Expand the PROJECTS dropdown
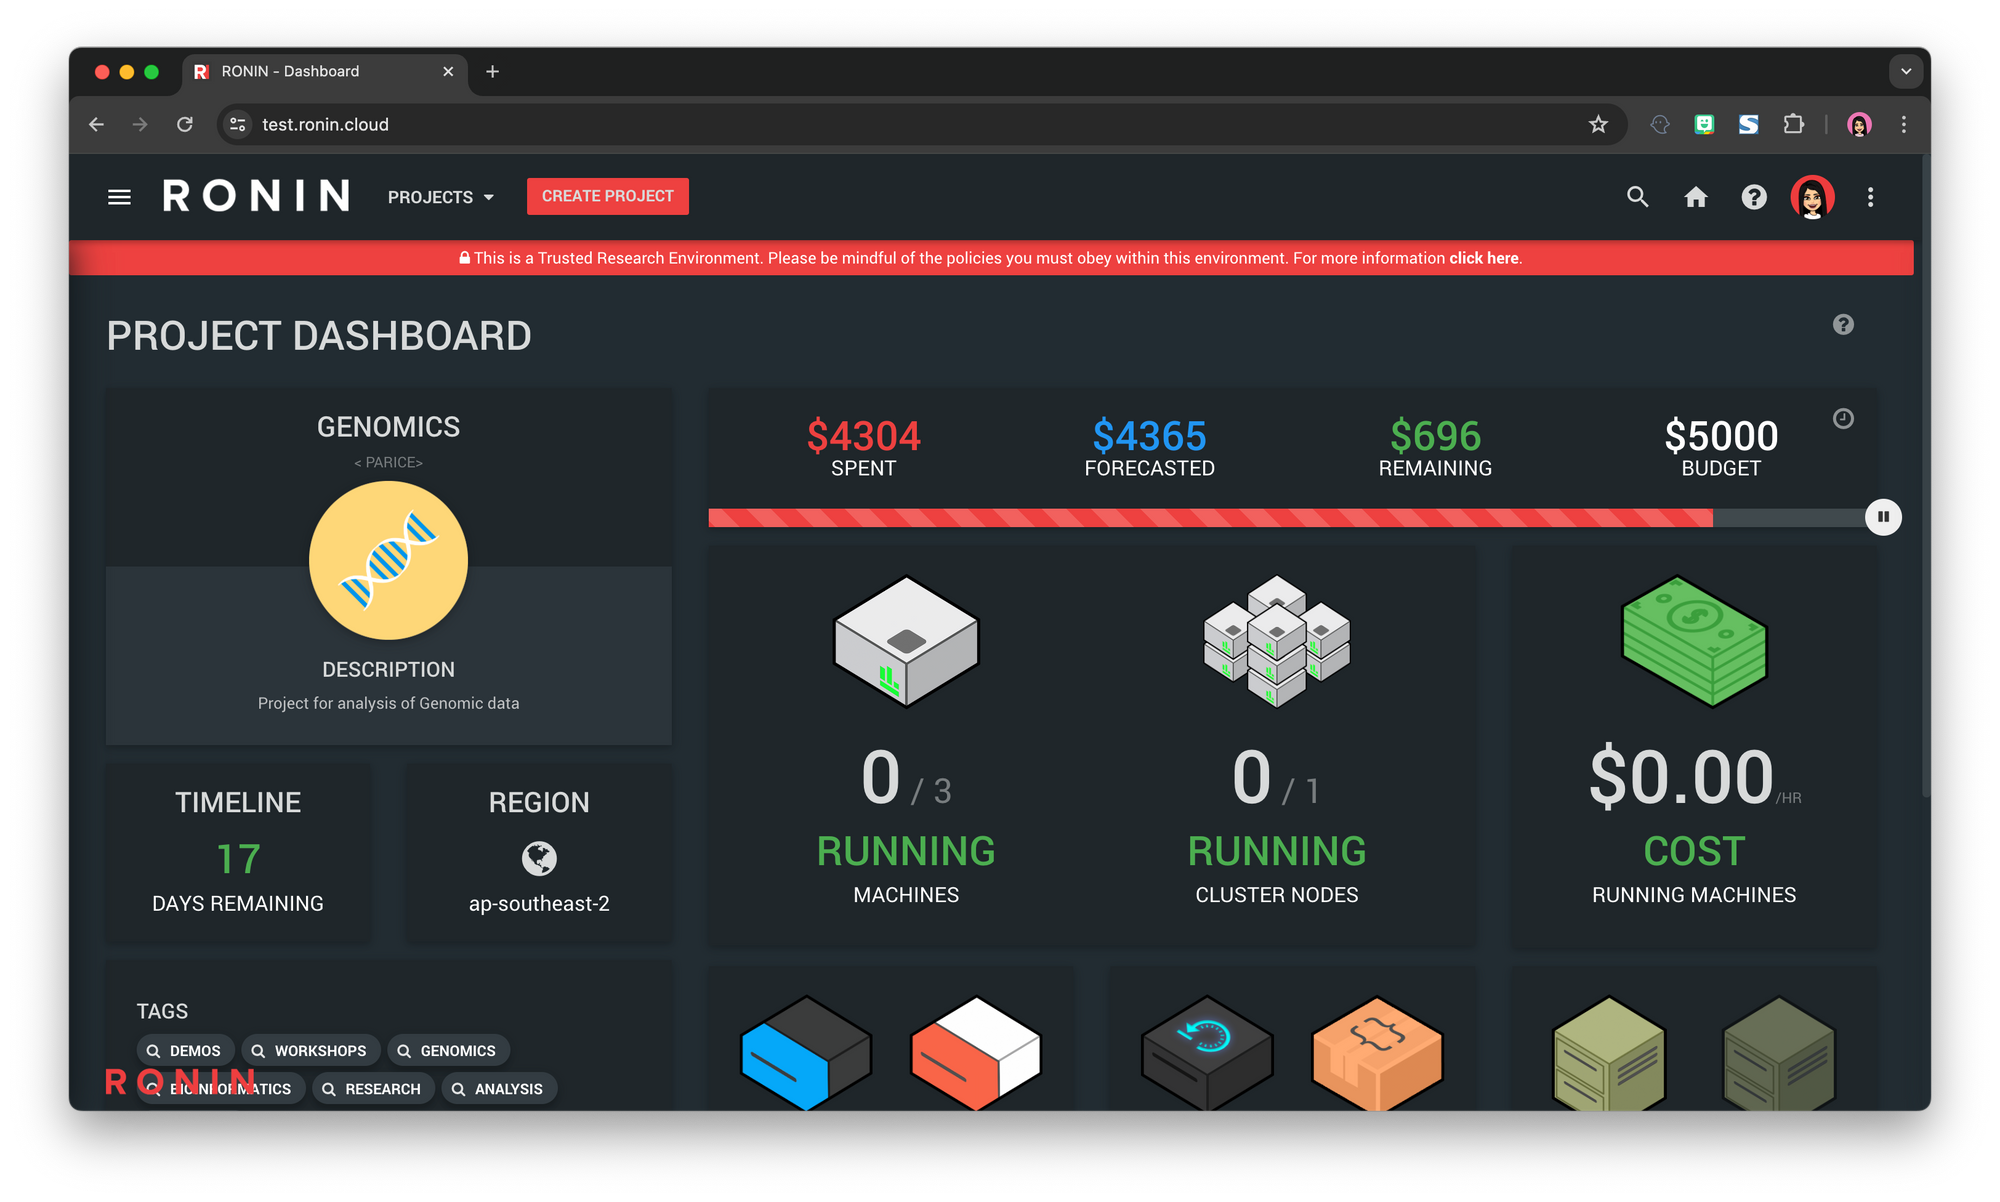This screenshot has width=2000, height=1202. tap(441, 197)
